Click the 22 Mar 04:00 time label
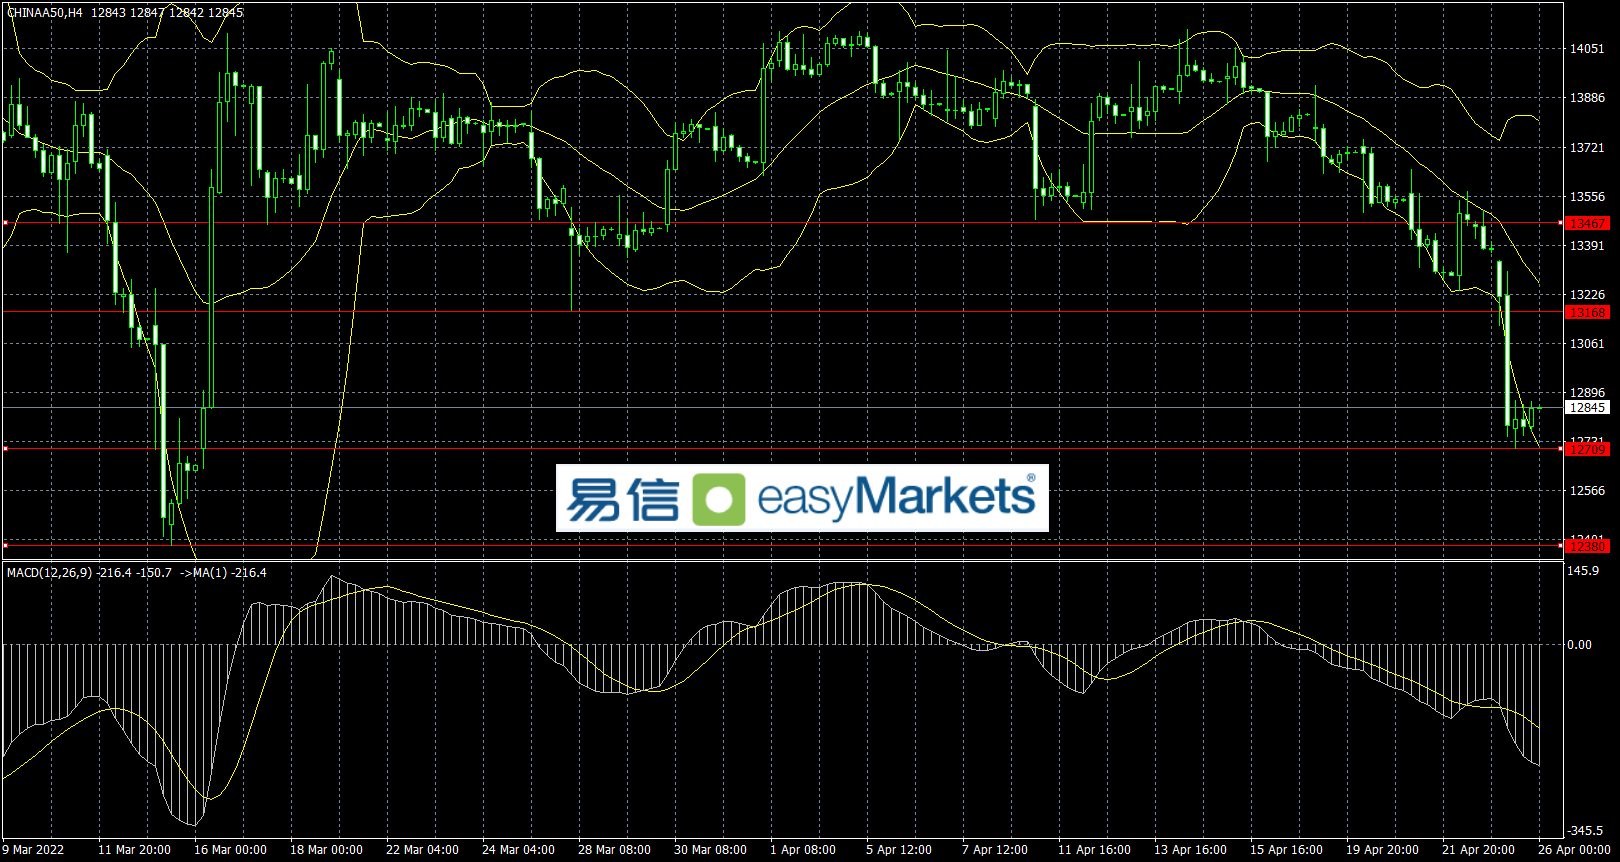The width and height of the screenshot is (1620, 862). [x=422, y=850]
